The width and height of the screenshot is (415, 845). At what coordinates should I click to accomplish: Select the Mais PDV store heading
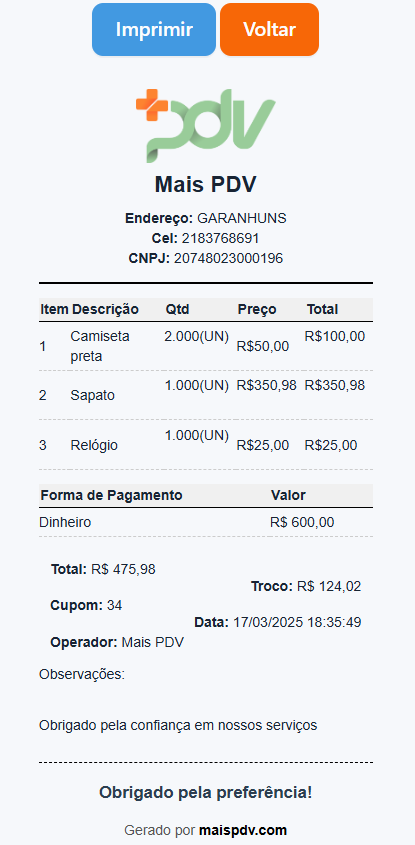tap(205, 185)
